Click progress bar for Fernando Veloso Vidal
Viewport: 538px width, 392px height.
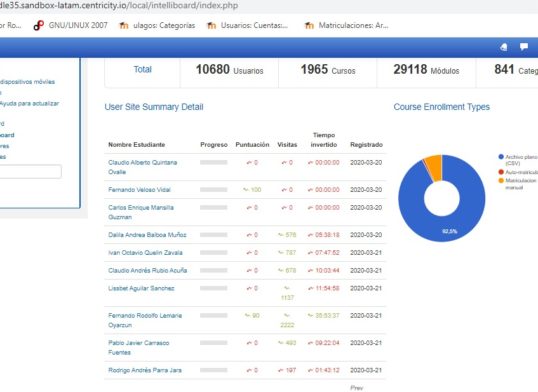(x=213, y=189)
